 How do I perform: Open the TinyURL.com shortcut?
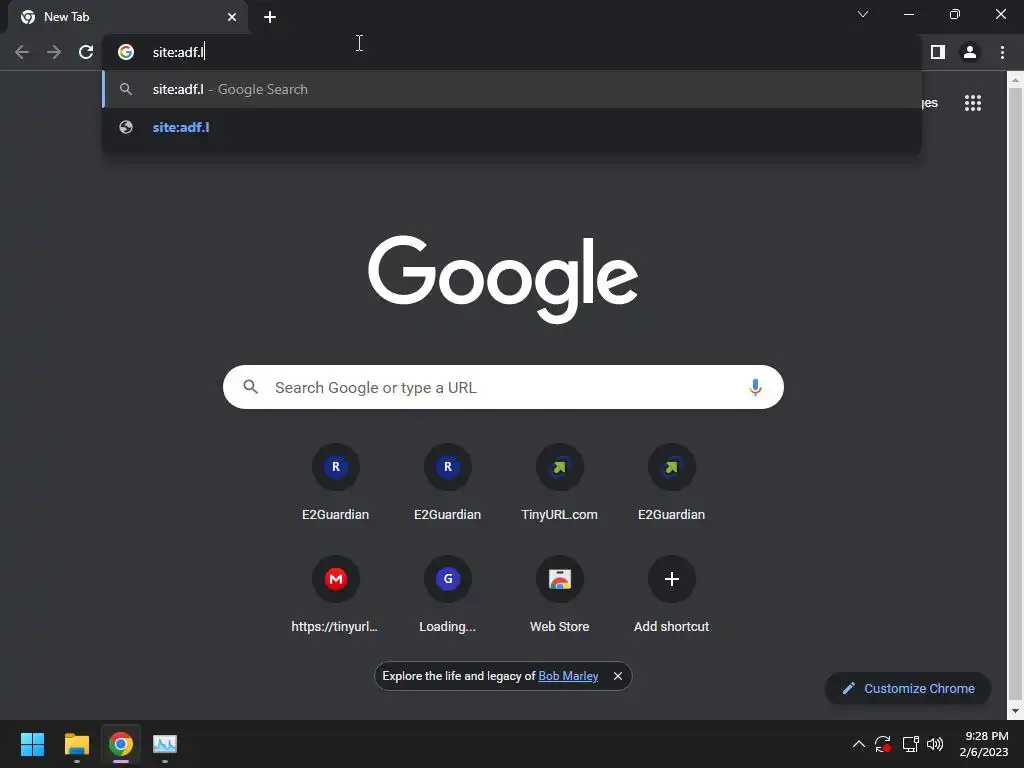coord(560,483)
